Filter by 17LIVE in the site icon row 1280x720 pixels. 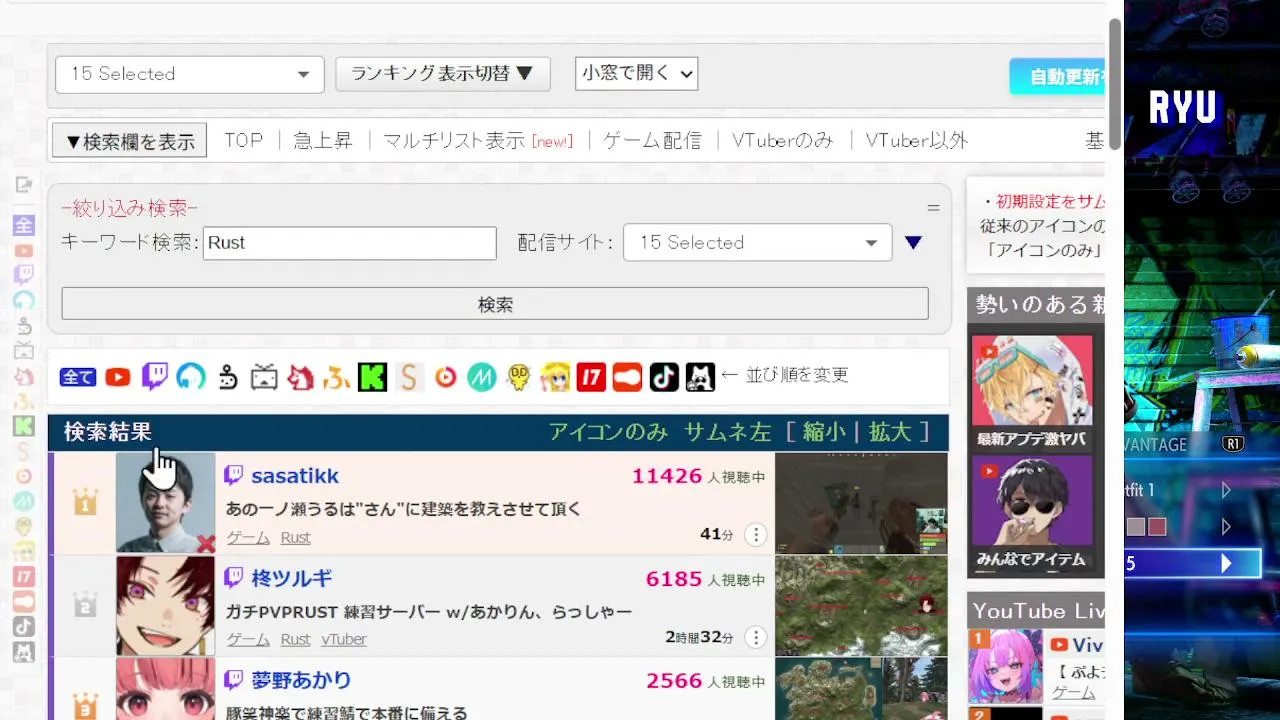pos(591,377)
